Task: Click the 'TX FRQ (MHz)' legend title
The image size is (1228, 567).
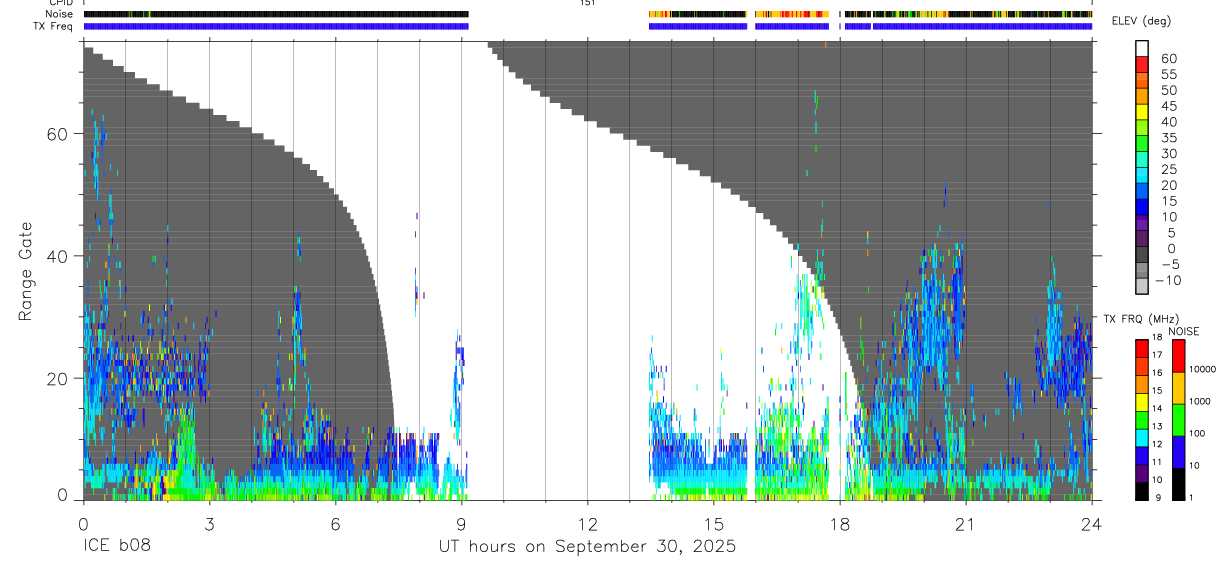Action: tap(1141, 319)
